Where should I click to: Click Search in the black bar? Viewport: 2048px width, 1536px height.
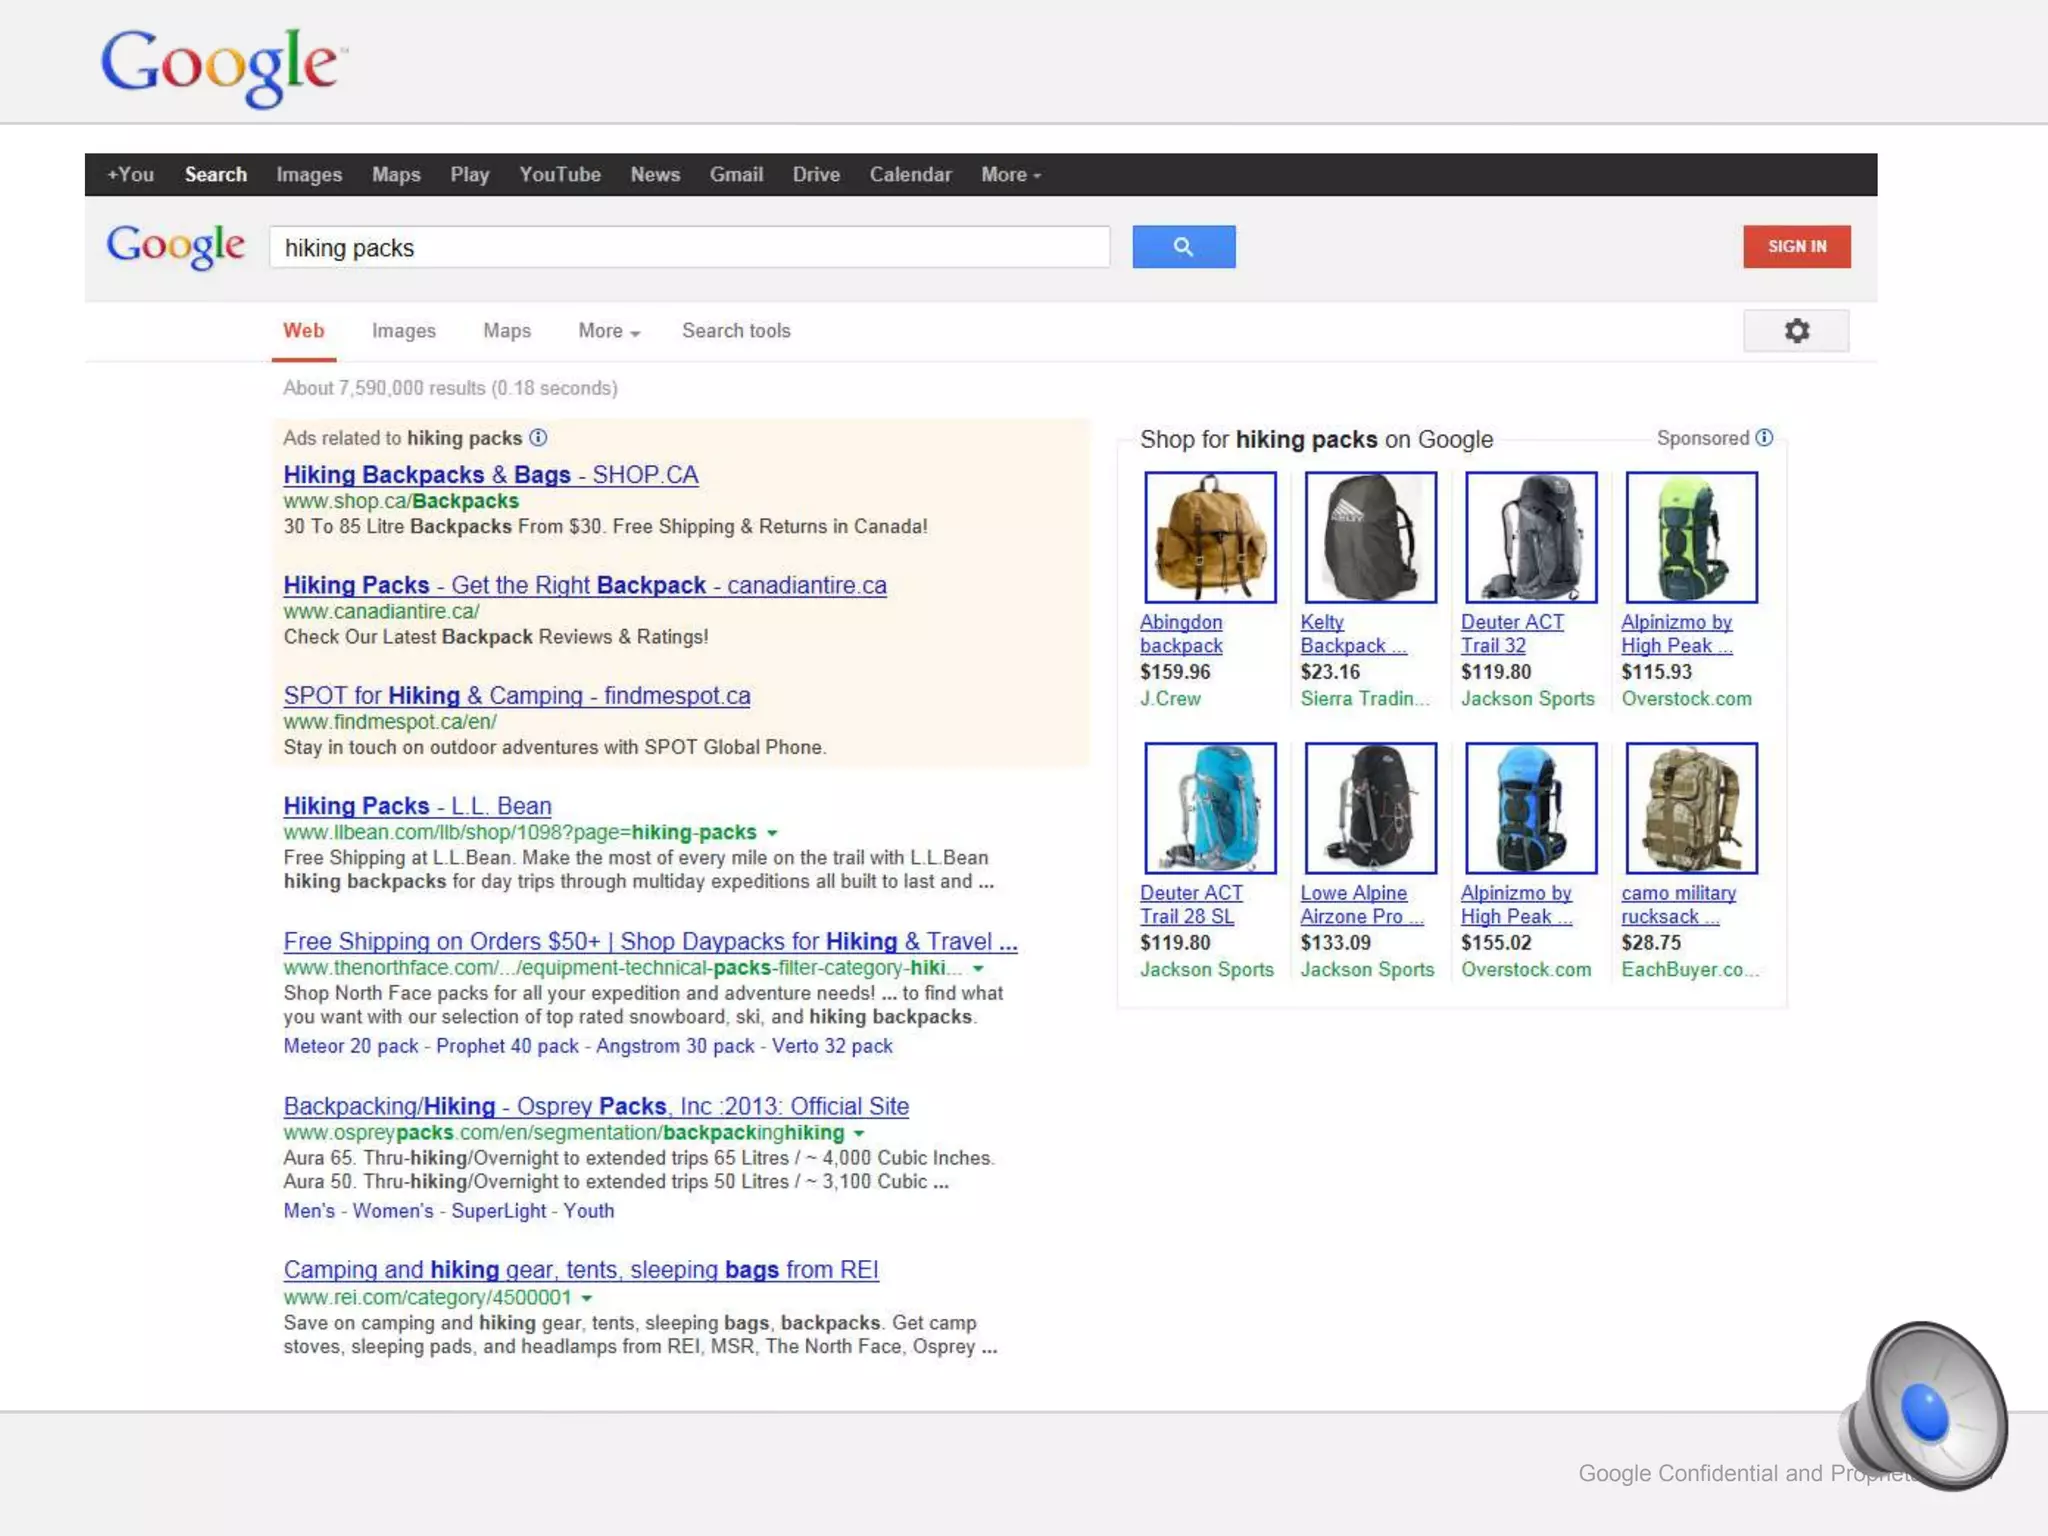click(215, 175)
